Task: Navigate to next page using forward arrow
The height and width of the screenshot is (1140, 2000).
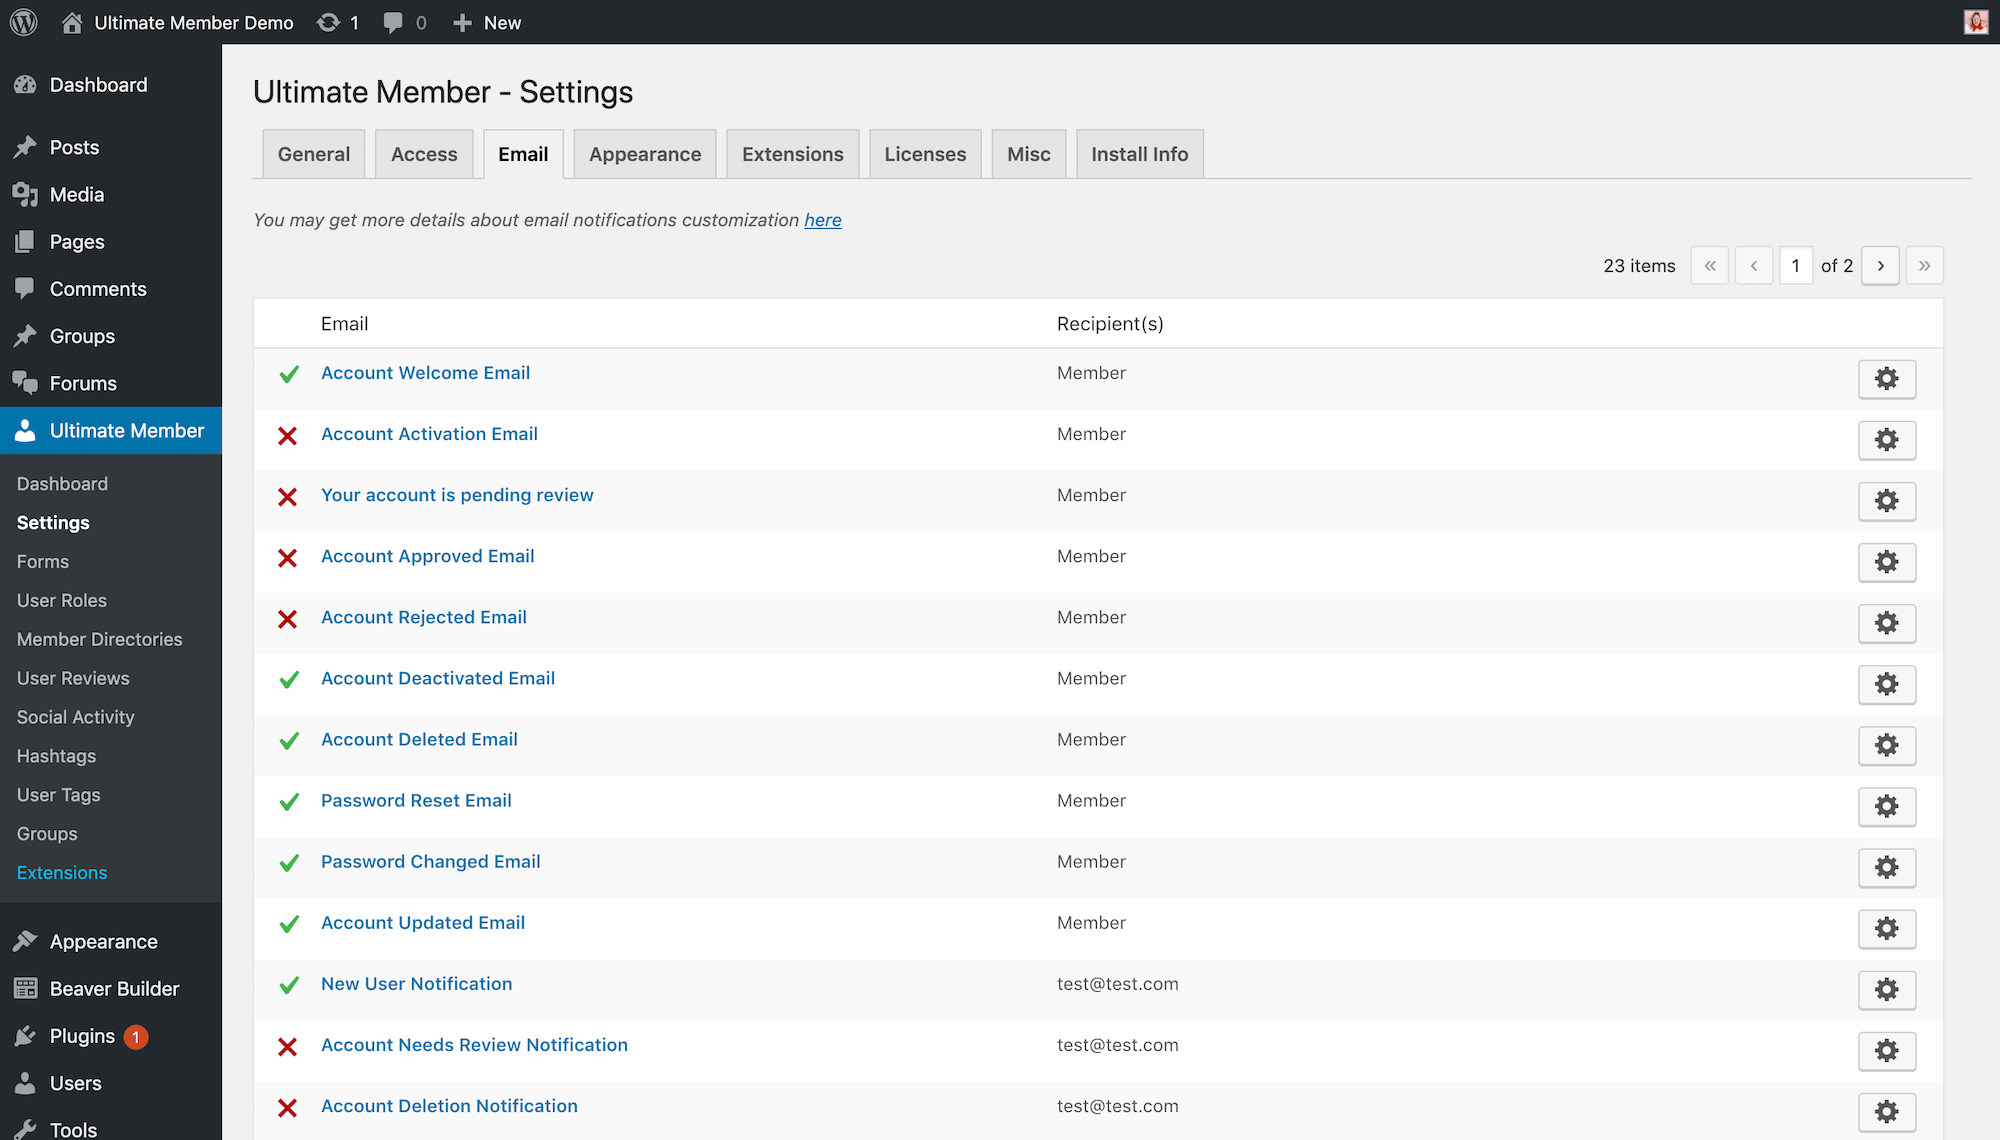Action: click(1880, 265)
